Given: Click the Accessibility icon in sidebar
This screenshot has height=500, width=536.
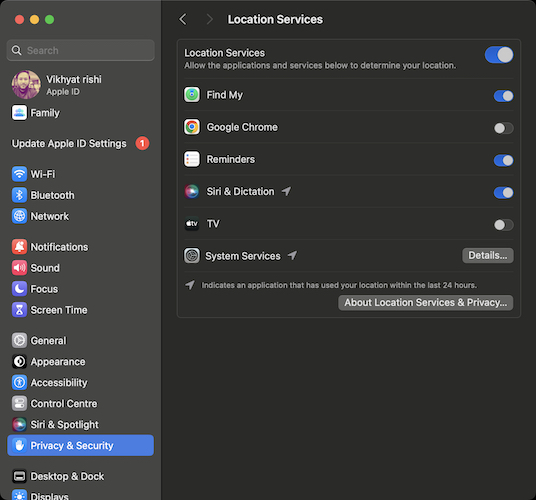Looking at the screenshot, I should (x=19, y=382).
